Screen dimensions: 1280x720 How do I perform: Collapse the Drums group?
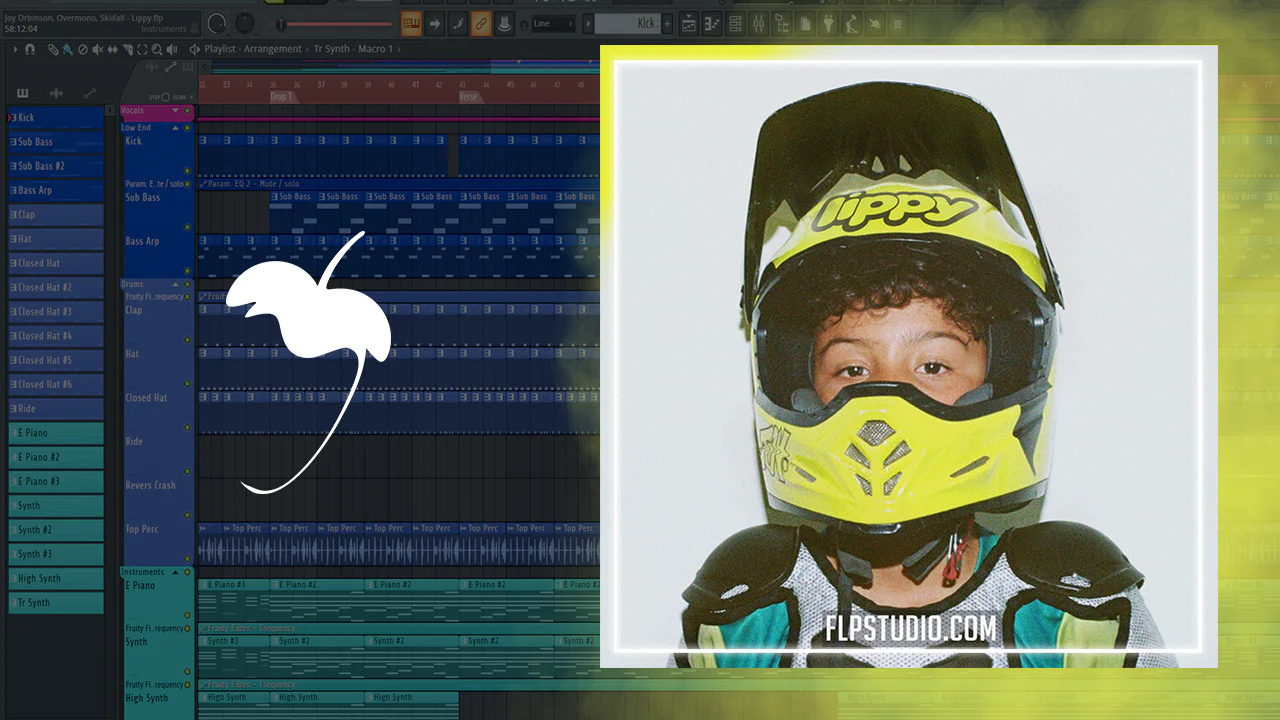[x=175, y=285]
